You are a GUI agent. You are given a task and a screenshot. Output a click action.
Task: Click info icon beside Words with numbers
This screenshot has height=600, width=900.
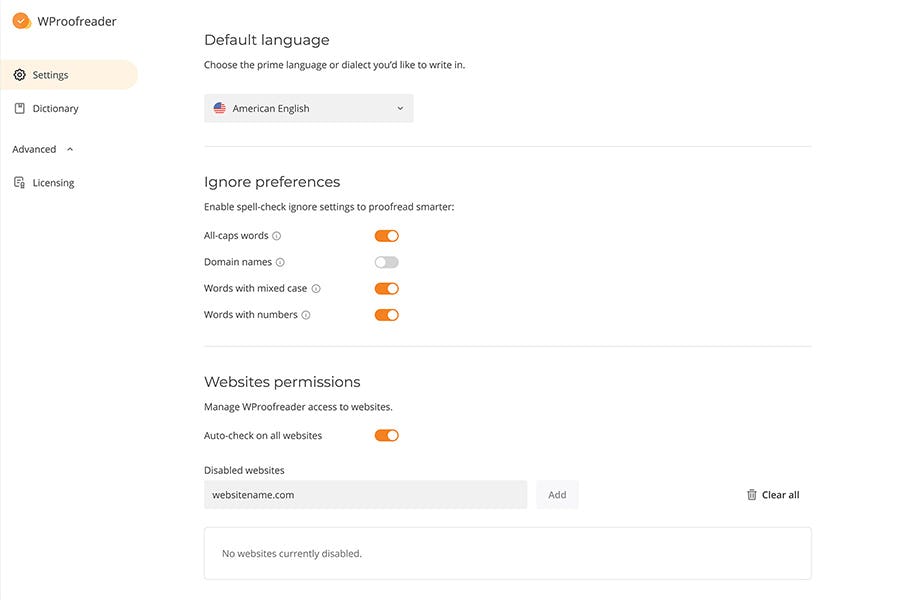306,315
